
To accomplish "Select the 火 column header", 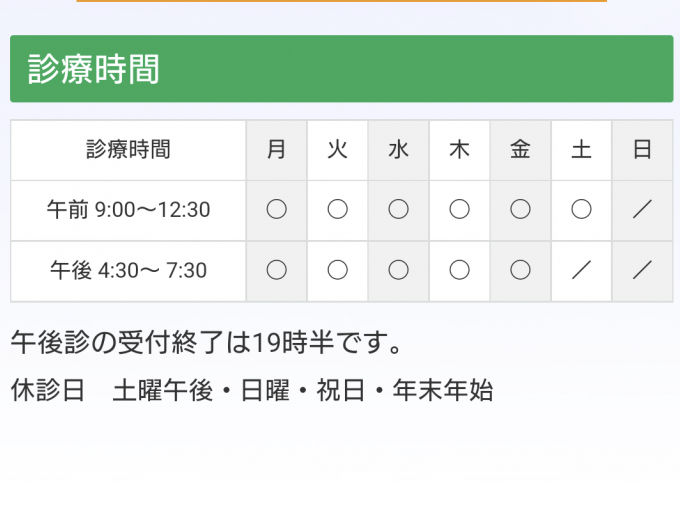I will pos(338,150).
